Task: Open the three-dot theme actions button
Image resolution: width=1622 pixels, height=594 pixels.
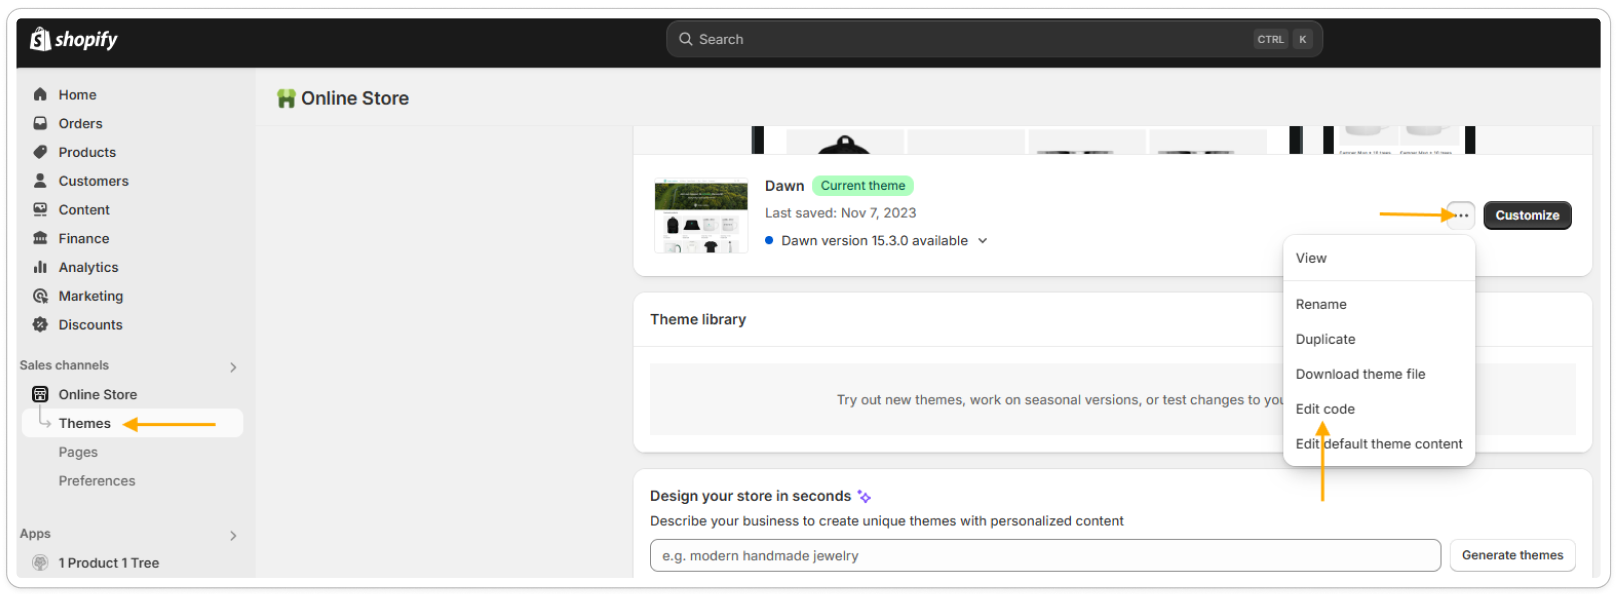Action: (x=1461, y=215)
